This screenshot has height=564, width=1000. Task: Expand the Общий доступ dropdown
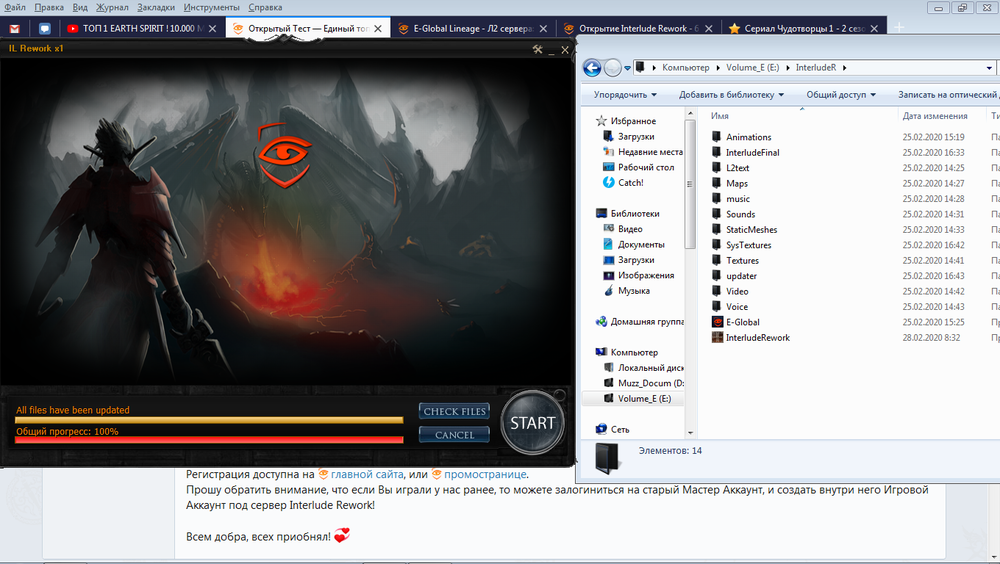[840, 95]
